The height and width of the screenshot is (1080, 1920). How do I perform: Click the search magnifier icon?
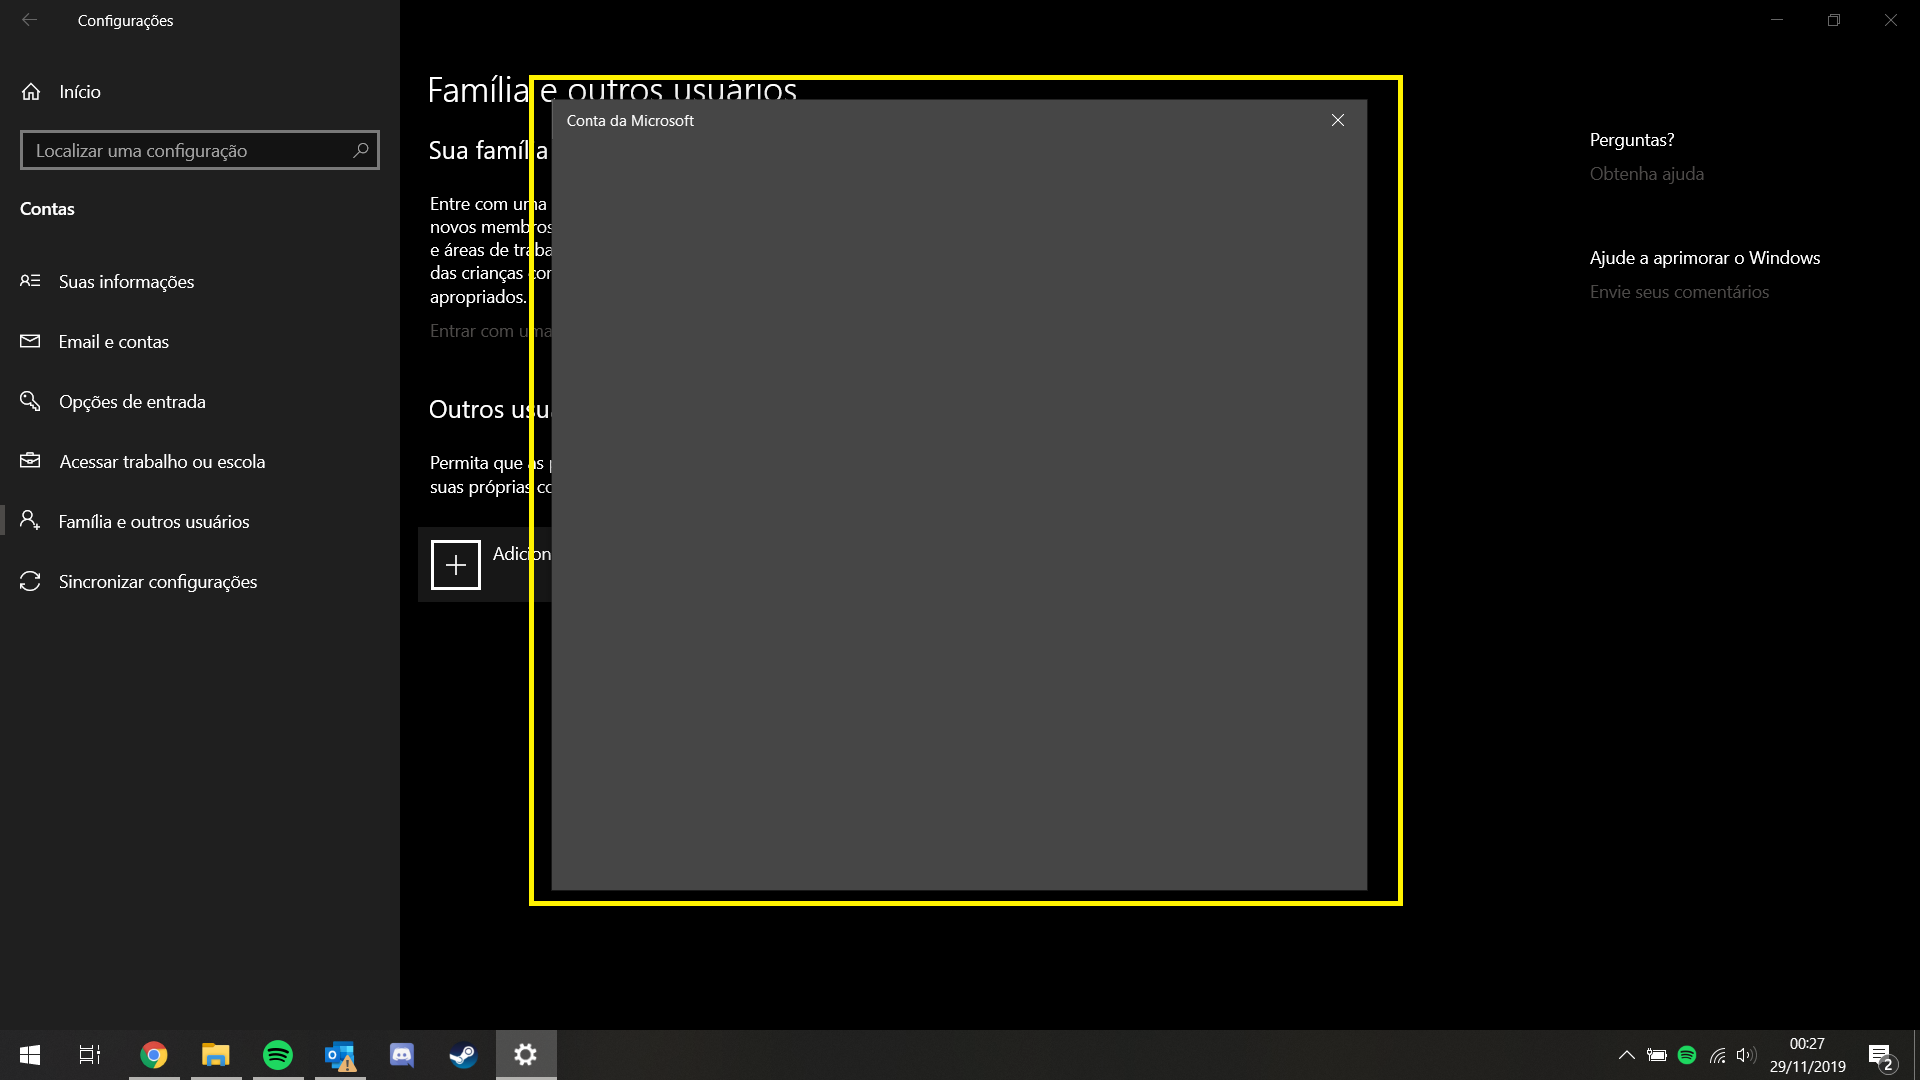coord(361,150)
